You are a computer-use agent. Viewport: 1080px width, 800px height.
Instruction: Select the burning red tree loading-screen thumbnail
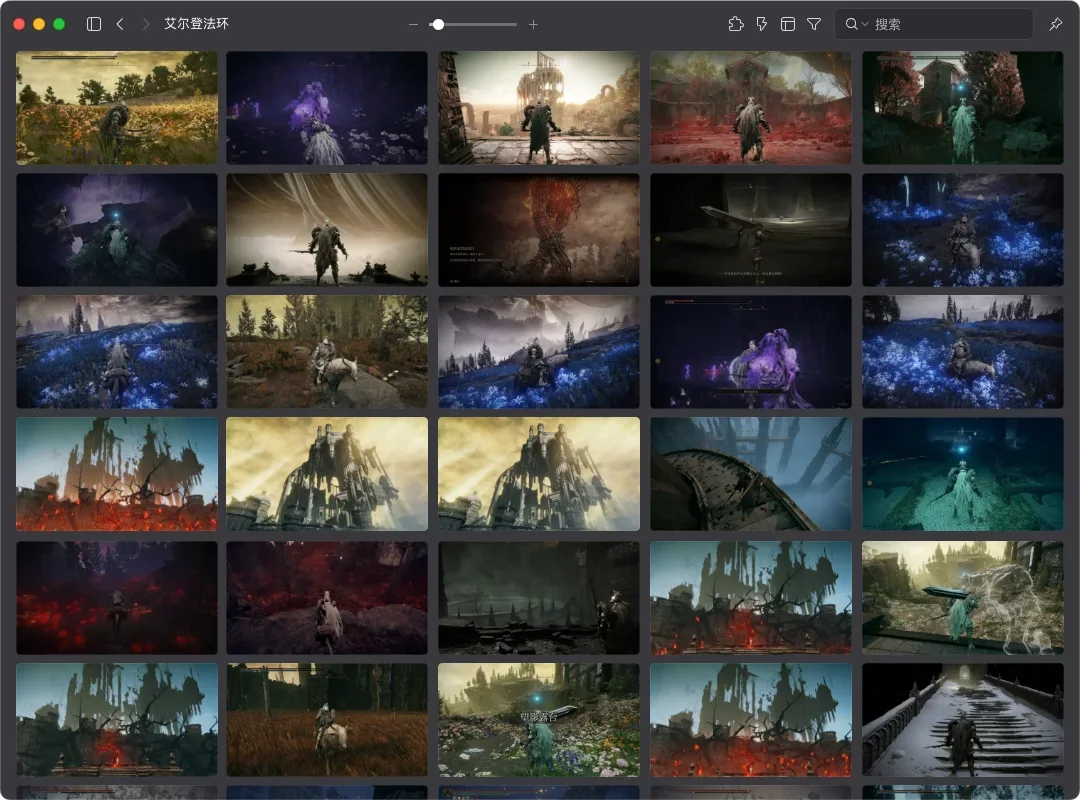pyautogui.click(x=539, y=229)
